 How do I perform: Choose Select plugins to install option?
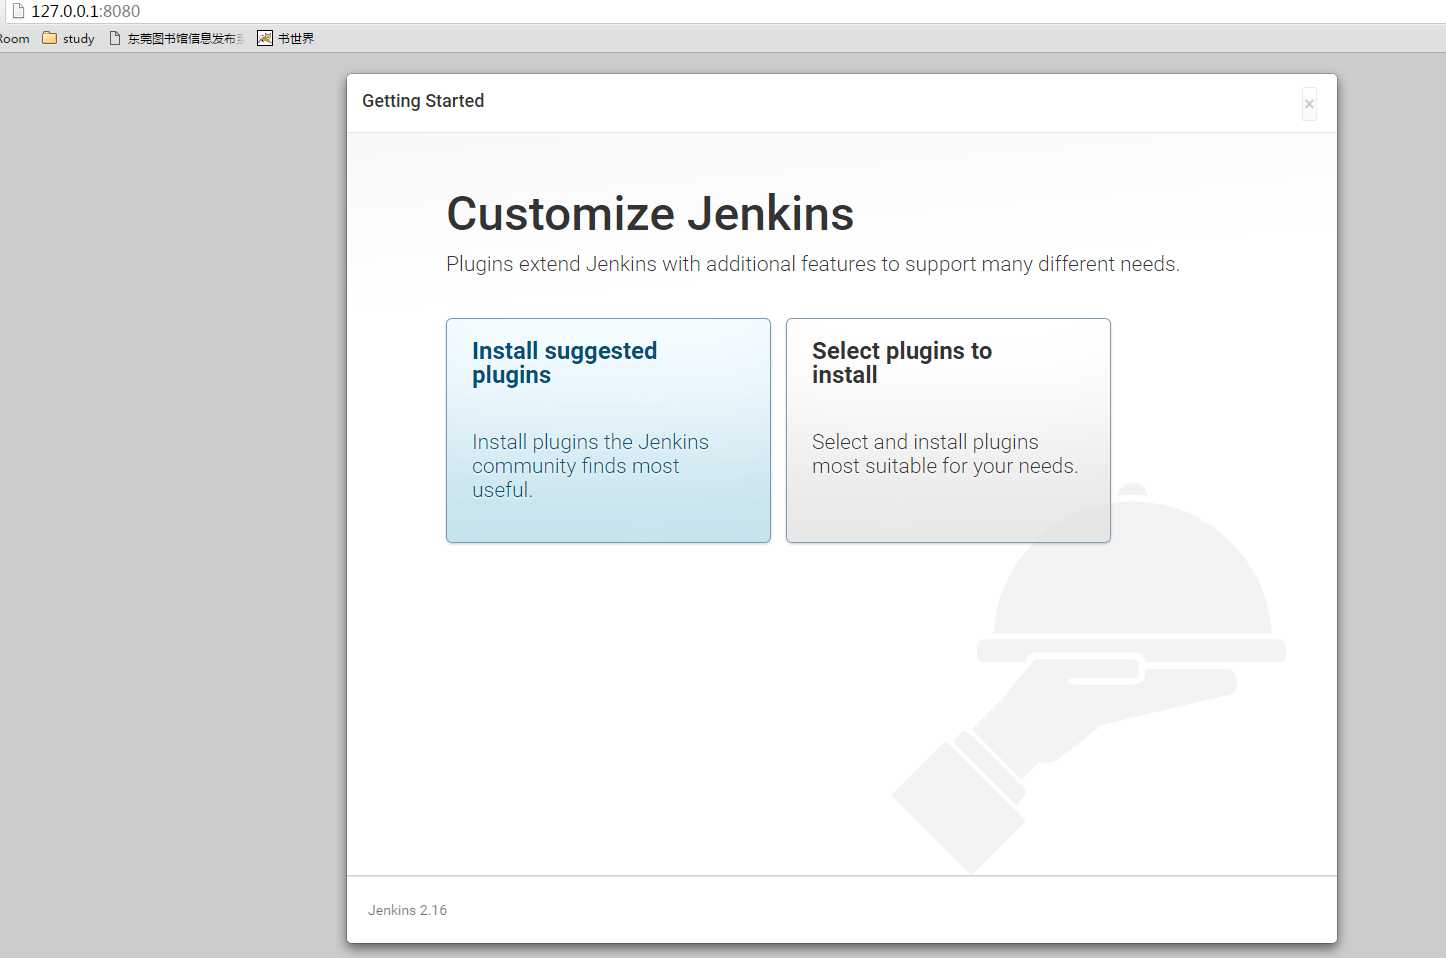(948, 430)
